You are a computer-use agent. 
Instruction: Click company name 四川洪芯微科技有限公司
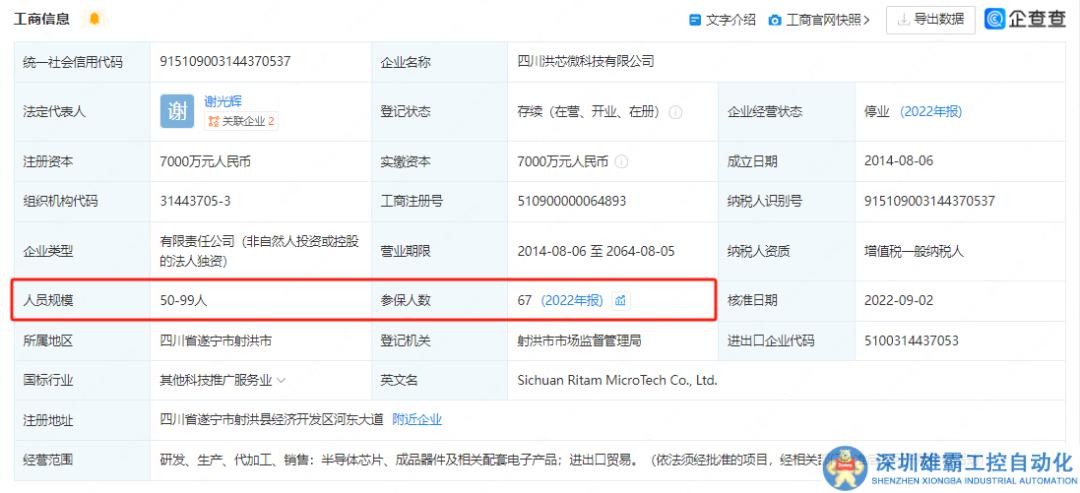(586, 61)
